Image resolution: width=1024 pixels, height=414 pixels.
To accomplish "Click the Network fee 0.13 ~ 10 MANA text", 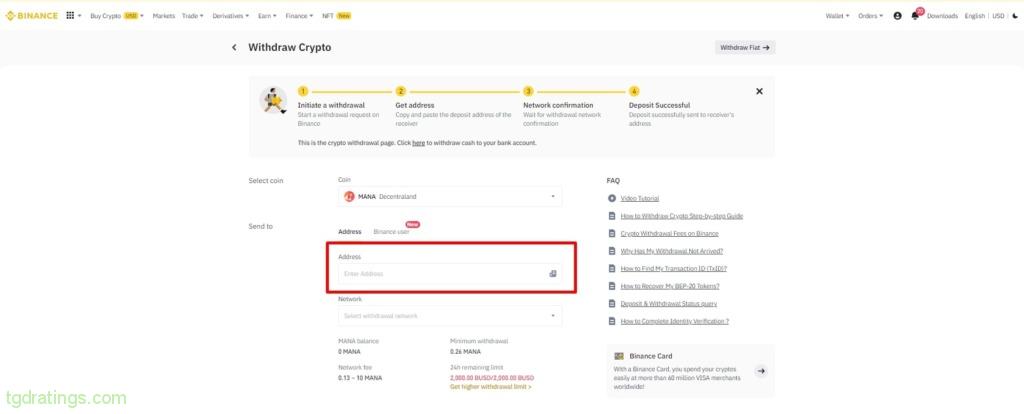I will point(360,377).
